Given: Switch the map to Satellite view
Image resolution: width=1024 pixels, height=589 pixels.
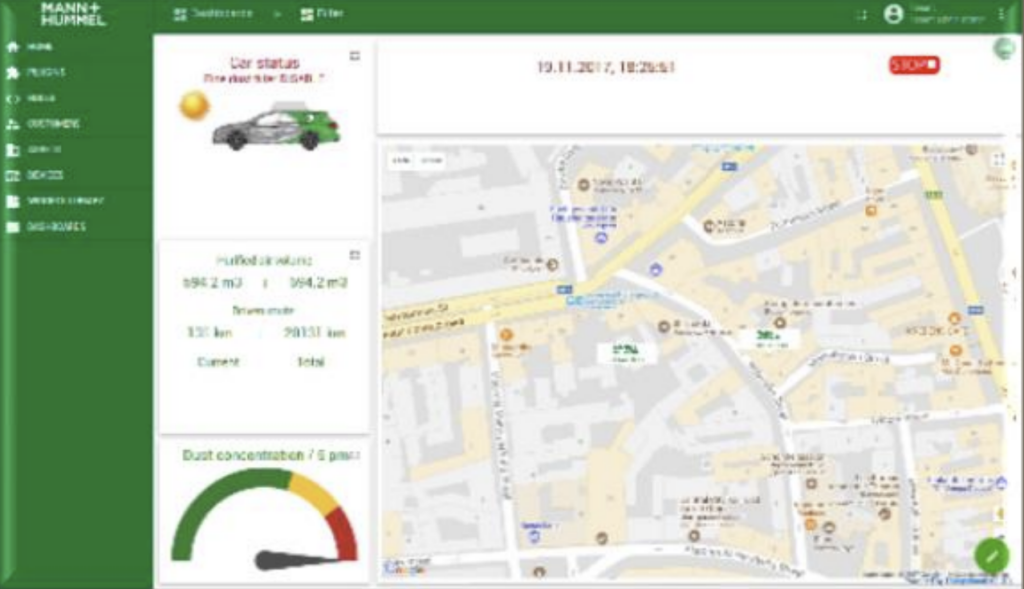Looking at the screenshot, I should click(431, 160).
